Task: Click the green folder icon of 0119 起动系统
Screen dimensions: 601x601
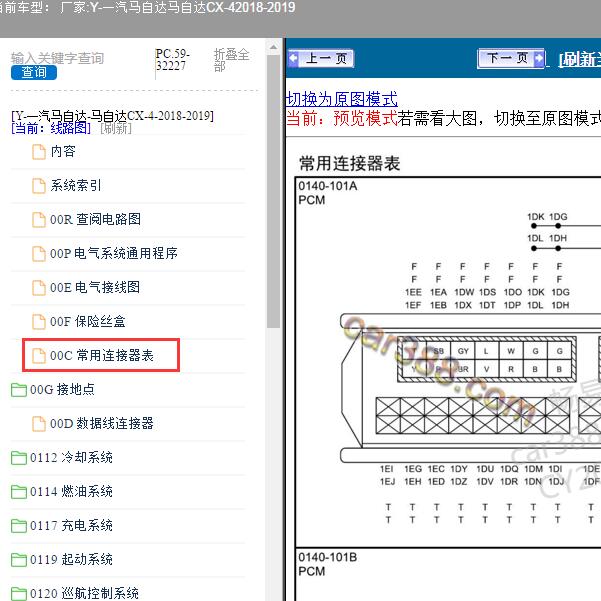Action: pyautogui.click(x=19, y=560)
